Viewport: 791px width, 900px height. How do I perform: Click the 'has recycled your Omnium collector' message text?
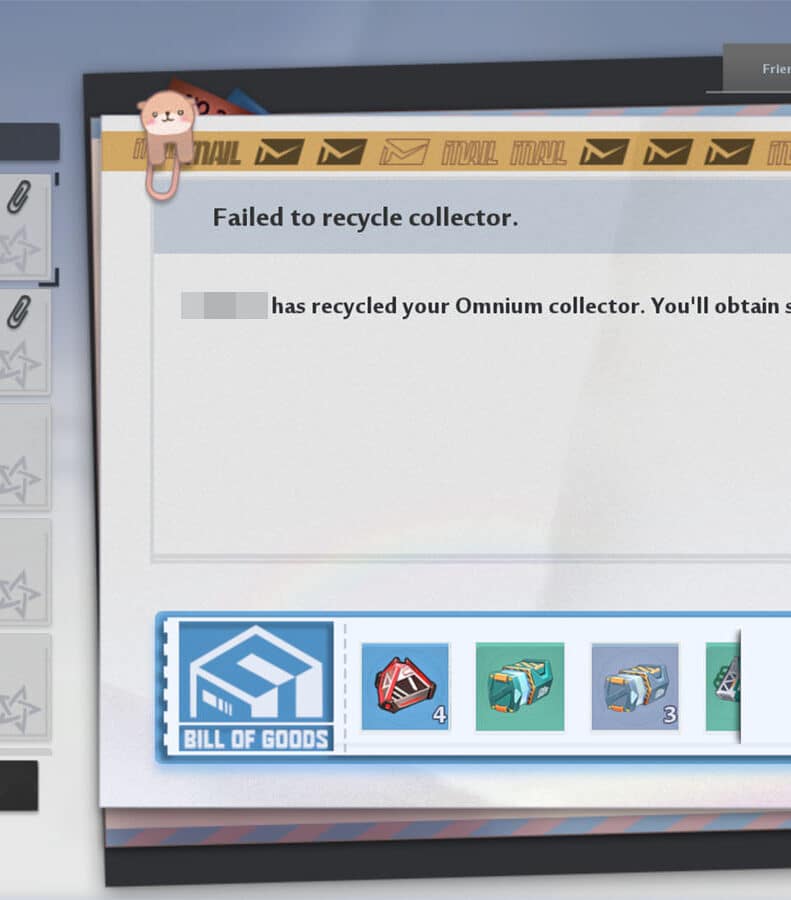pyautogui.click(x=531, y=306)
